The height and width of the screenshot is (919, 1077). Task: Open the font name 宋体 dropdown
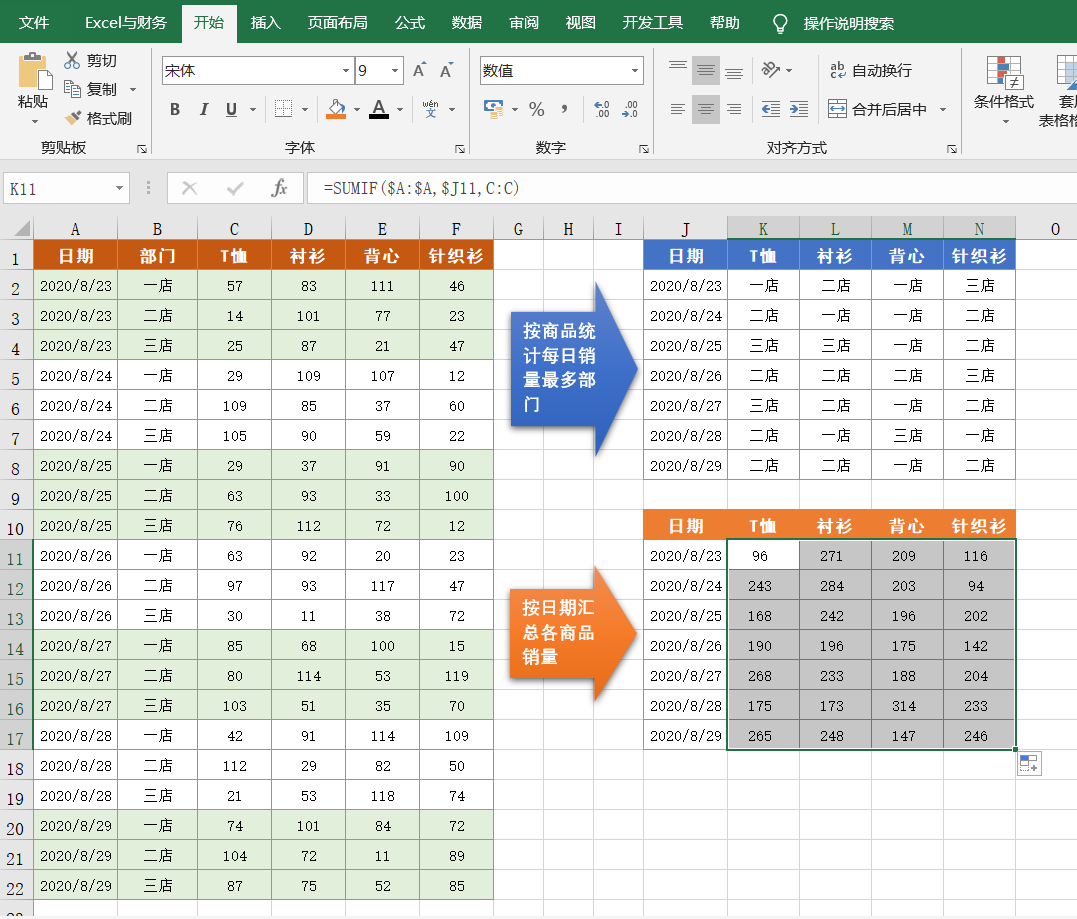coord(345,71)
